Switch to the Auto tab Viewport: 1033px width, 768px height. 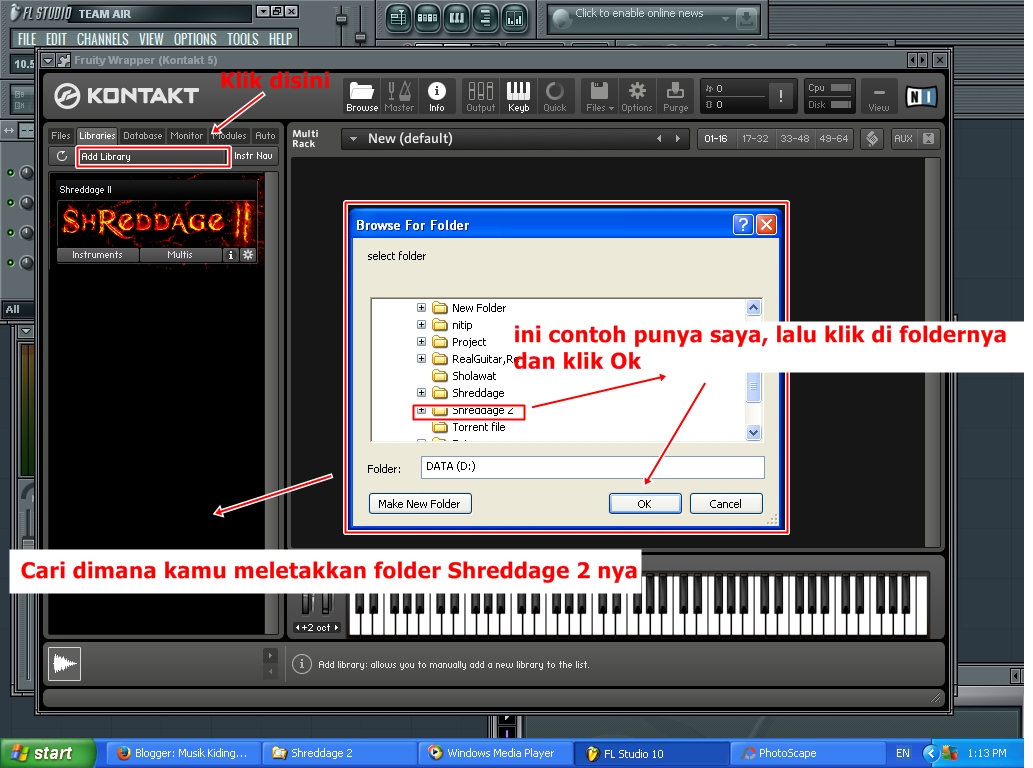265,136
